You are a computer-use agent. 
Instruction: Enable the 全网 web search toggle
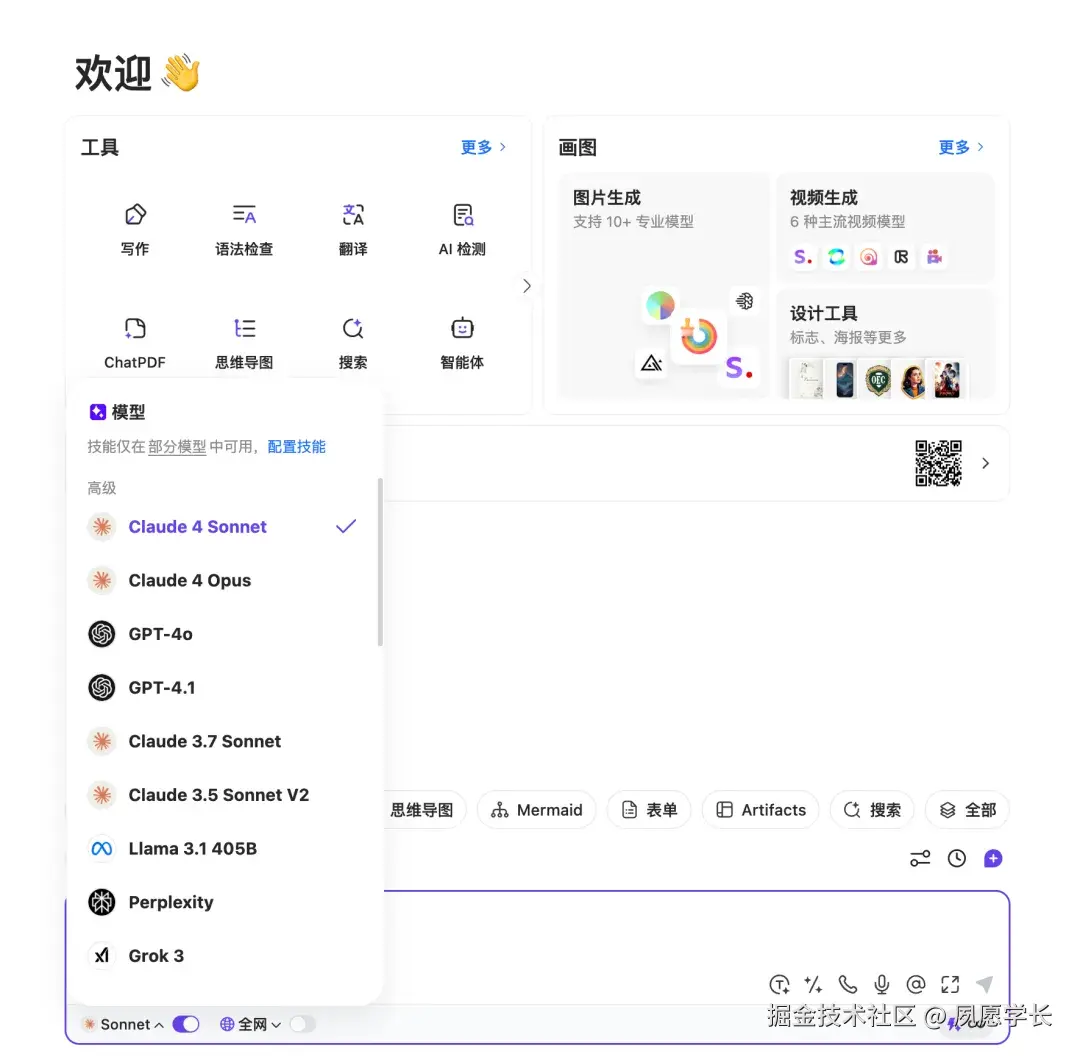pyautogui.click(x=302, y=1023)
